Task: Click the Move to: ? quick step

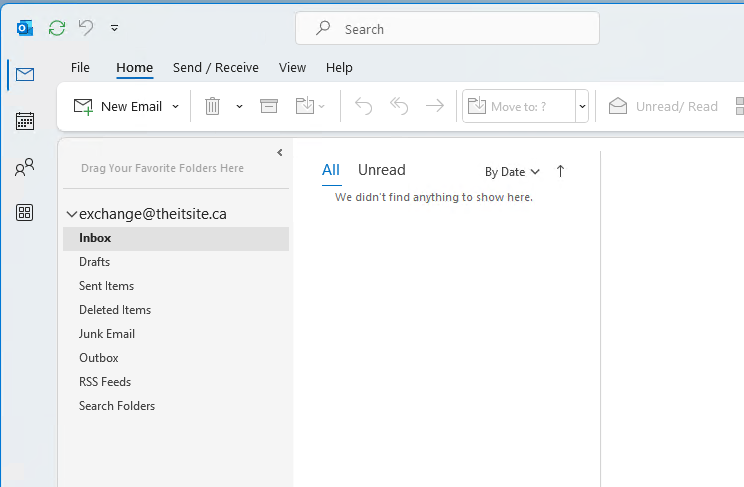Action: pos(519,106)
